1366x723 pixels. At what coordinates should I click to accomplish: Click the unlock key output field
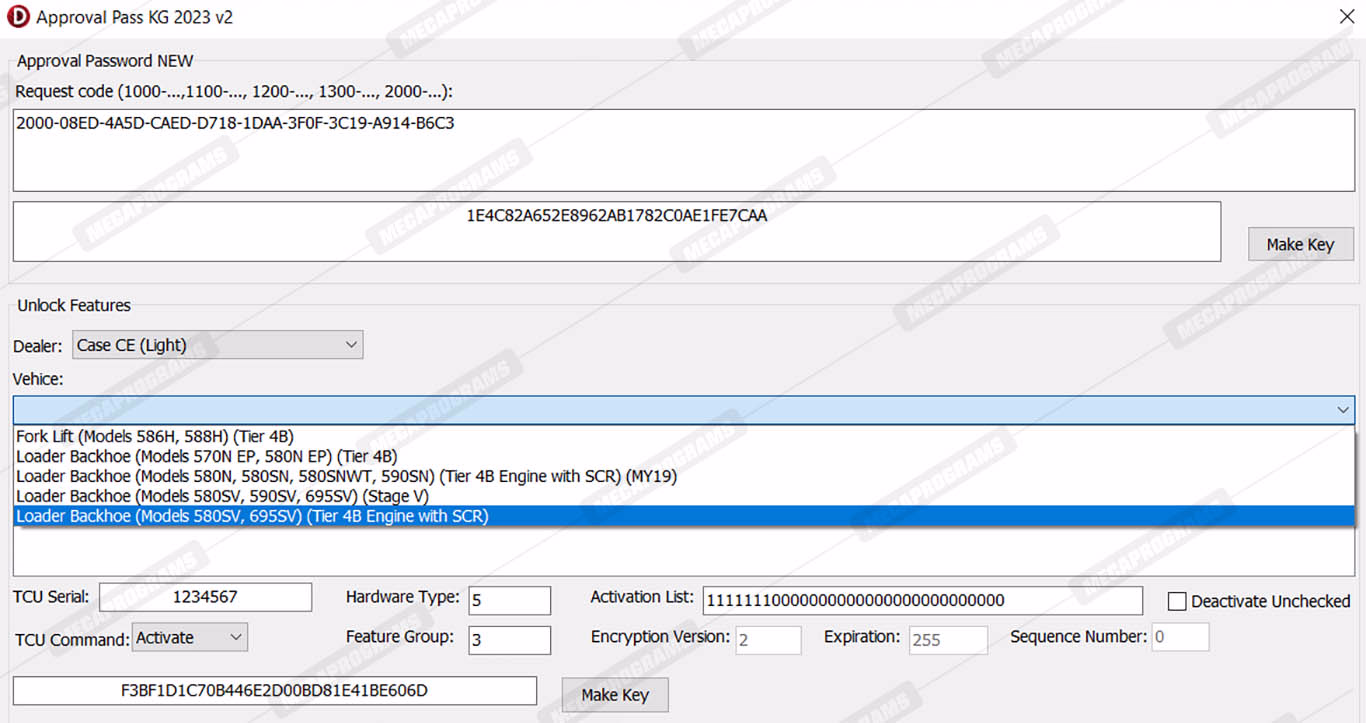click(274, 691)
